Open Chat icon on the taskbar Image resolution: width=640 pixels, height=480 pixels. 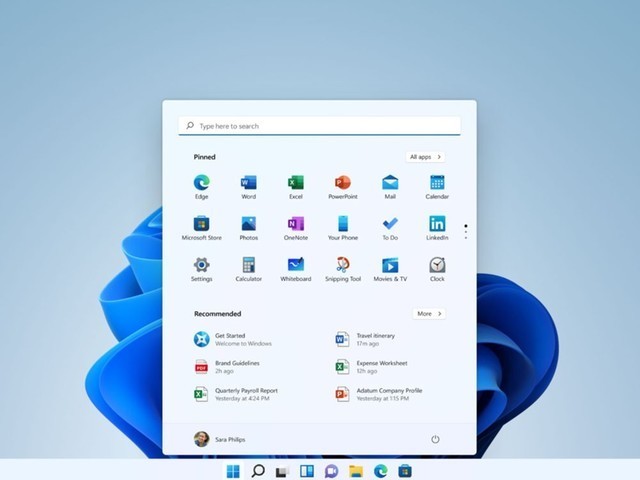click(x=331, y=471)
